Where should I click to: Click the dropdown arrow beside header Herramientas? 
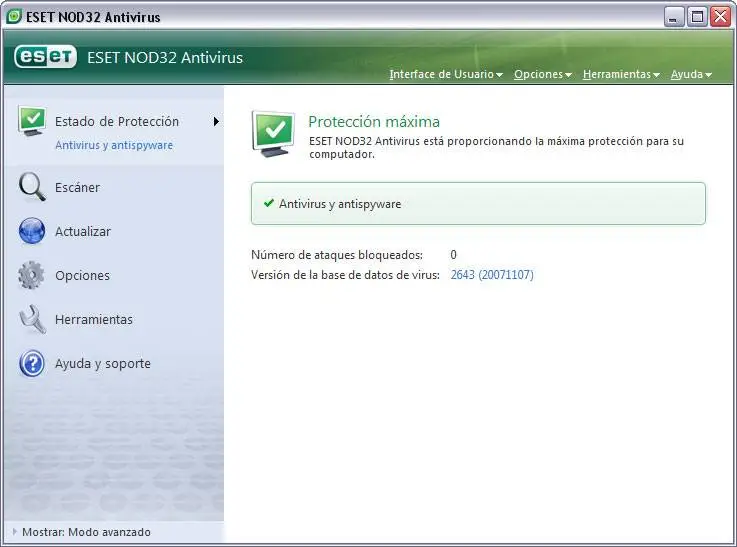pos(656,75)
